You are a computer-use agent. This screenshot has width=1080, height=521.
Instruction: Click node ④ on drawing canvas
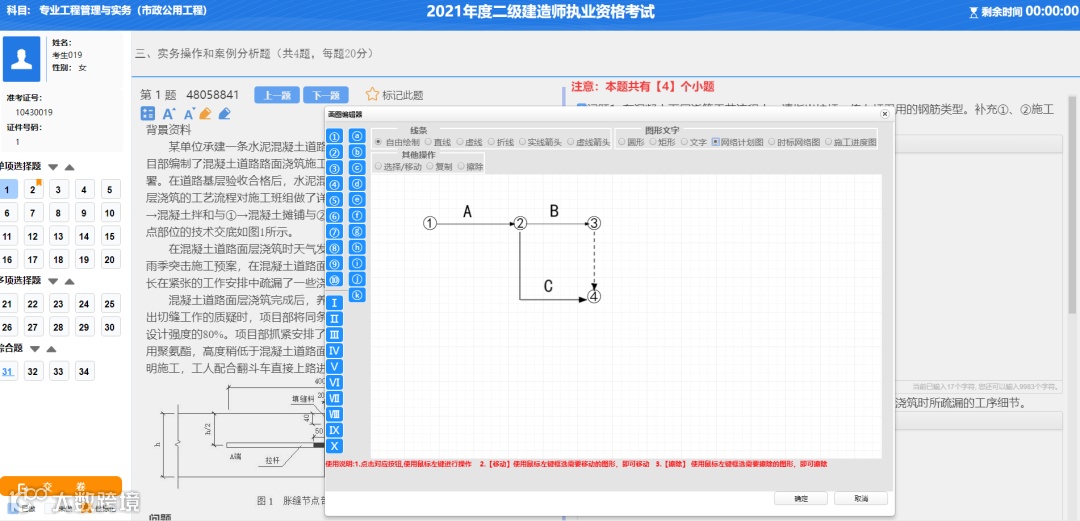pyautogui.click(x=594, y=296)
